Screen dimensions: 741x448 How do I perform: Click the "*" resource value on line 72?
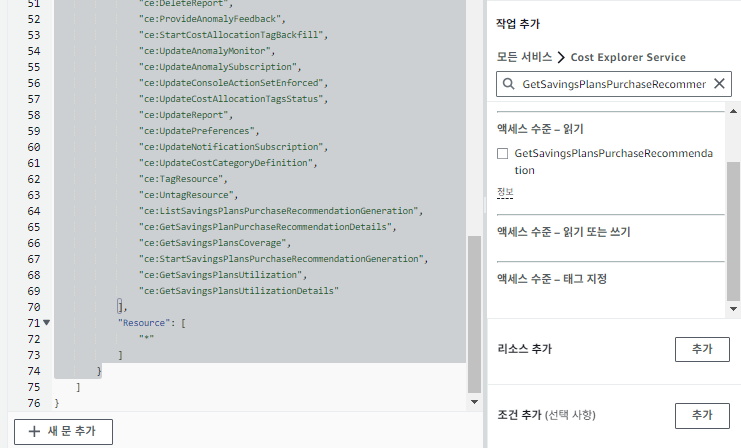click(x=146, y=339)
